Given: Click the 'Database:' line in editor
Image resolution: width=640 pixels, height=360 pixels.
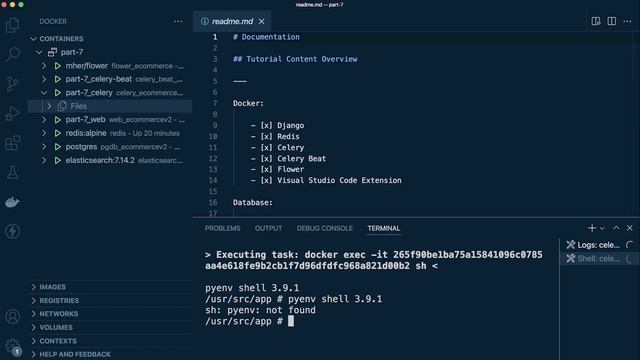Looking at the screenshot, I should [253, 202].
